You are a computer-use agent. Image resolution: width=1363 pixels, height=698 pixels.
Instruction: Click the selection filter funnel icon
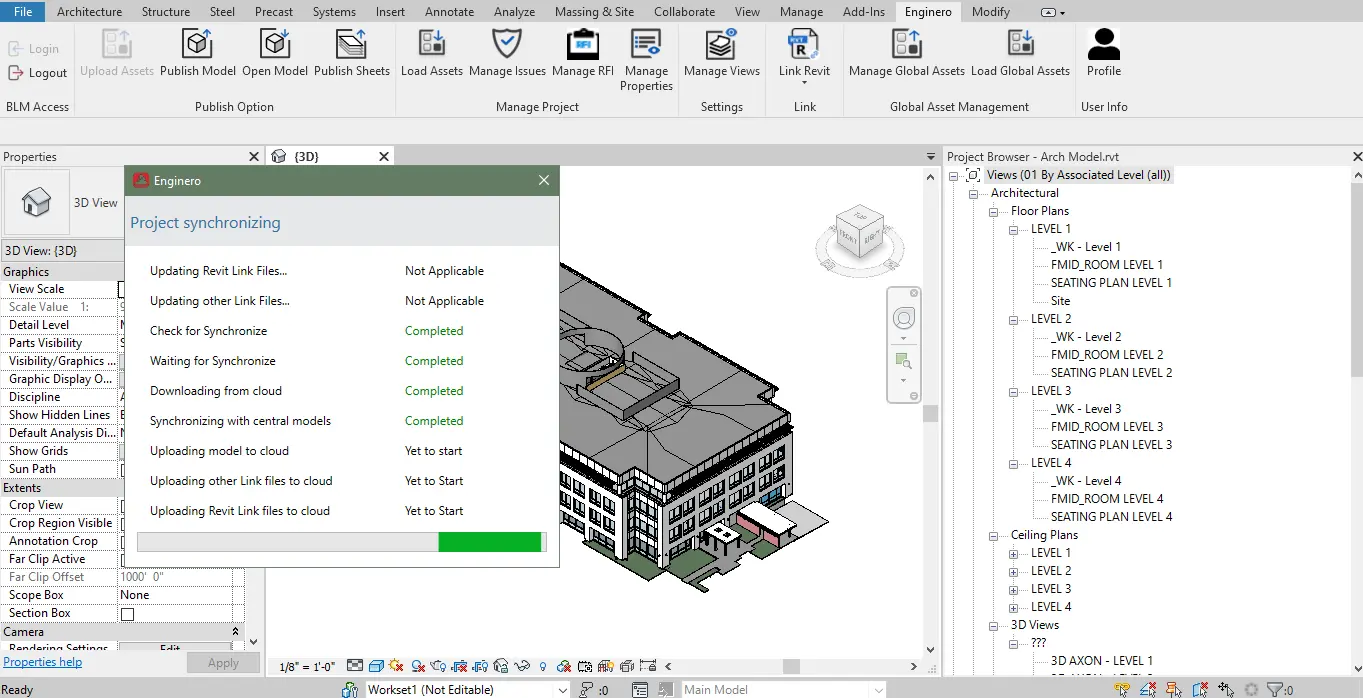(1275, 689)
